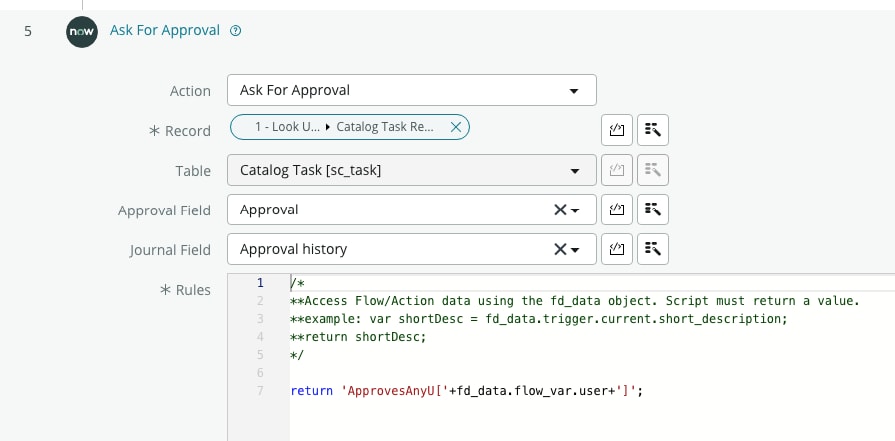The height and width of the screenshot is (441, 895).
Task: Click line 1 of the Rules script editor
Action: pos(592,283)
